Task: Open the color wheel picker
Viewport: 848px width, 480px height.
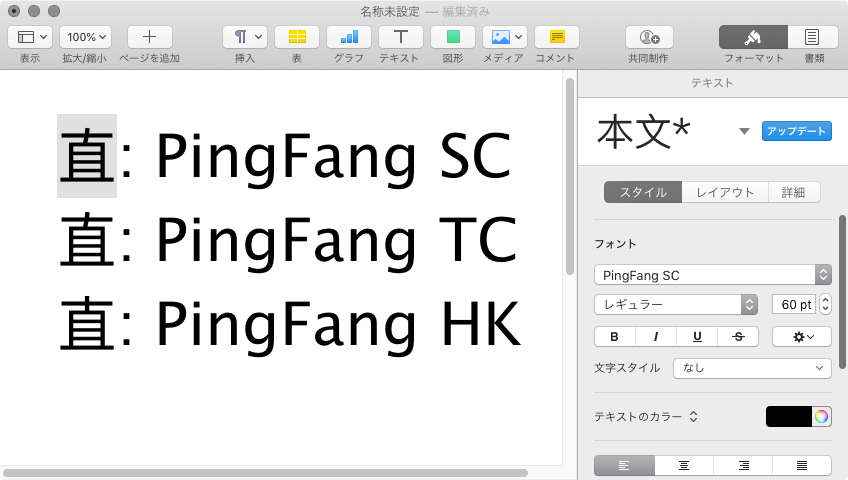Action: [x=822, y=417]
